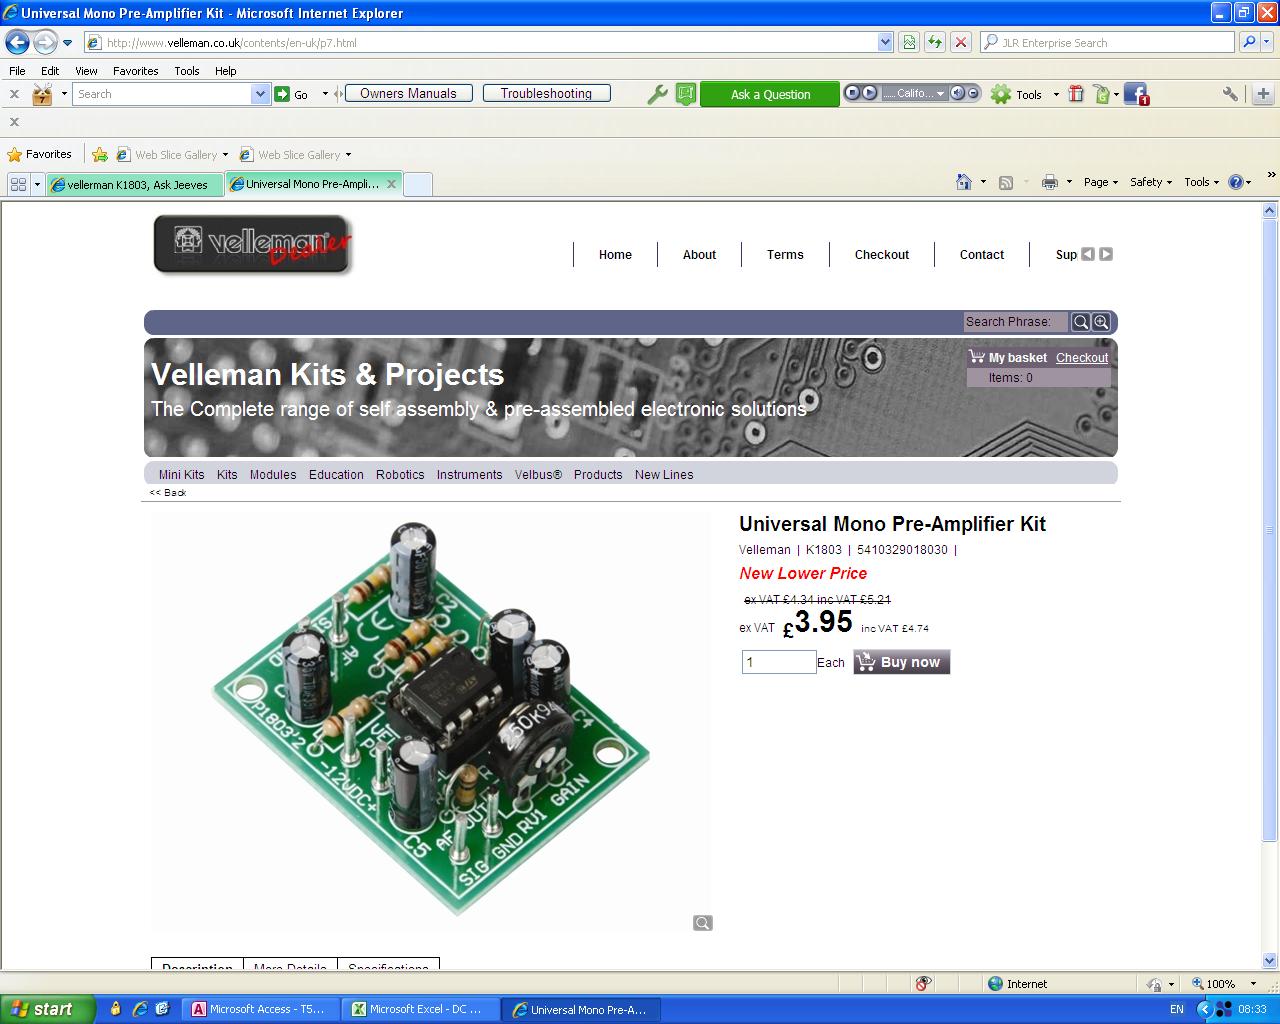
Task: Open the Safety dropdown menu
Action: (x=1150, y=182)
